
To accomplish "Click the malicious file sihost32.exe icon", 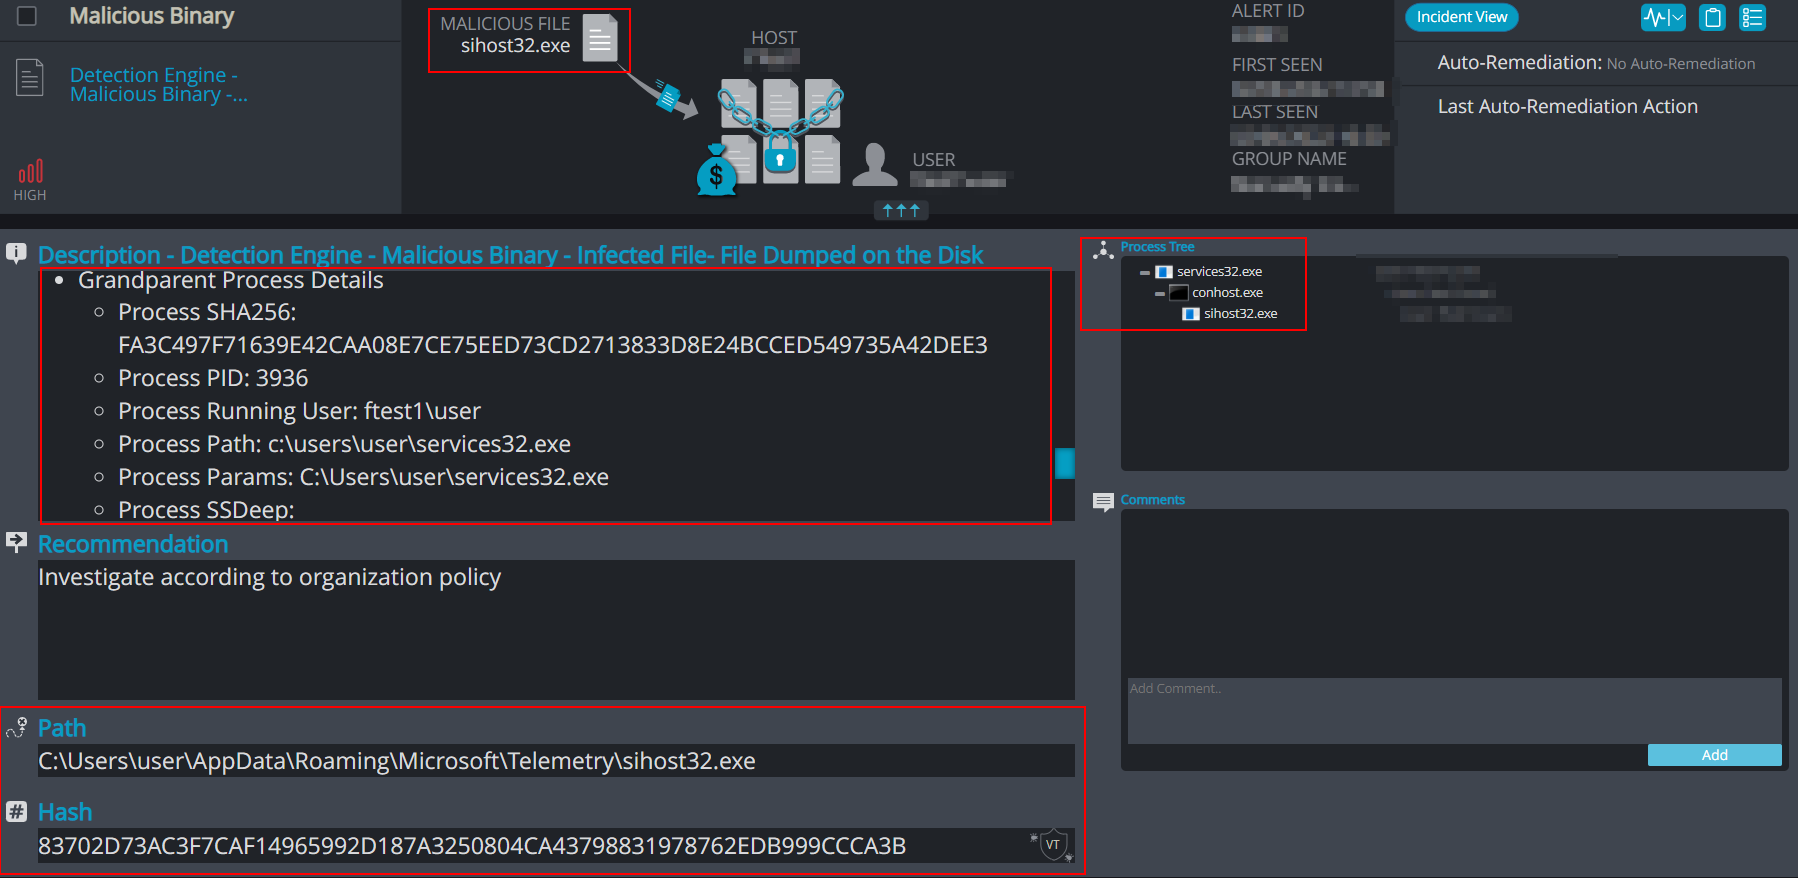I will [600, 38].
